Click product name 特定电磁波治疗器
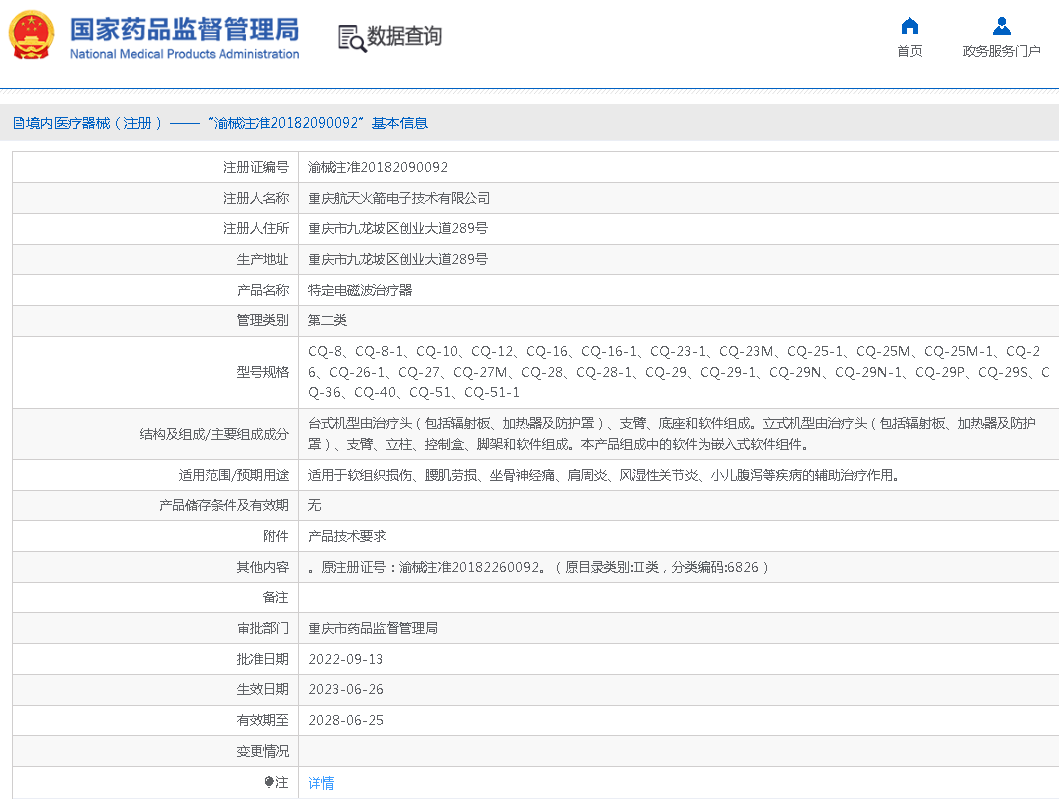The height and width of the screenshot is (799, 1059). coord(359,290)
